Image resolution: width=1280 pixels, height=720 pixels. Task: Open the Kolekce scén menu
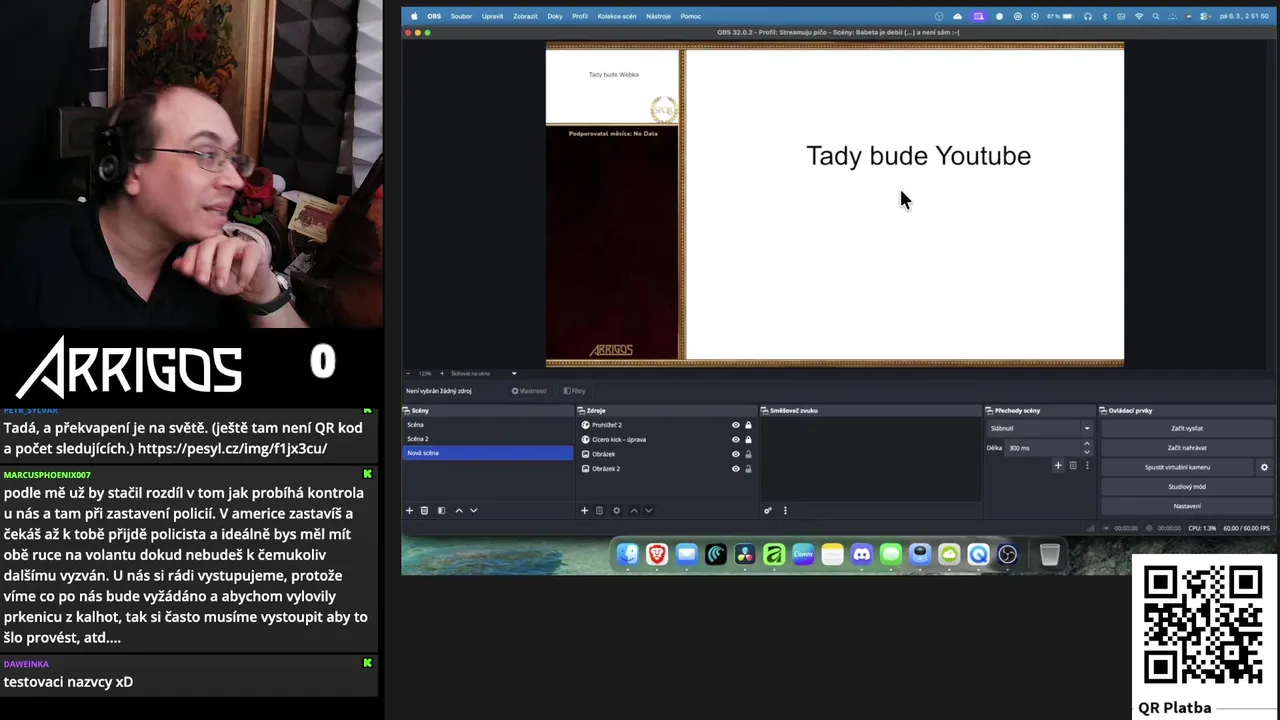pyautogui.click(x=617, y=16)
